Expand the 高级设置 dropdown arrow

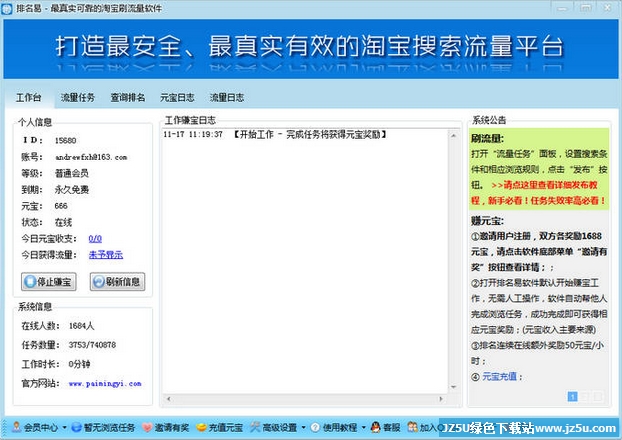(303, 428)
